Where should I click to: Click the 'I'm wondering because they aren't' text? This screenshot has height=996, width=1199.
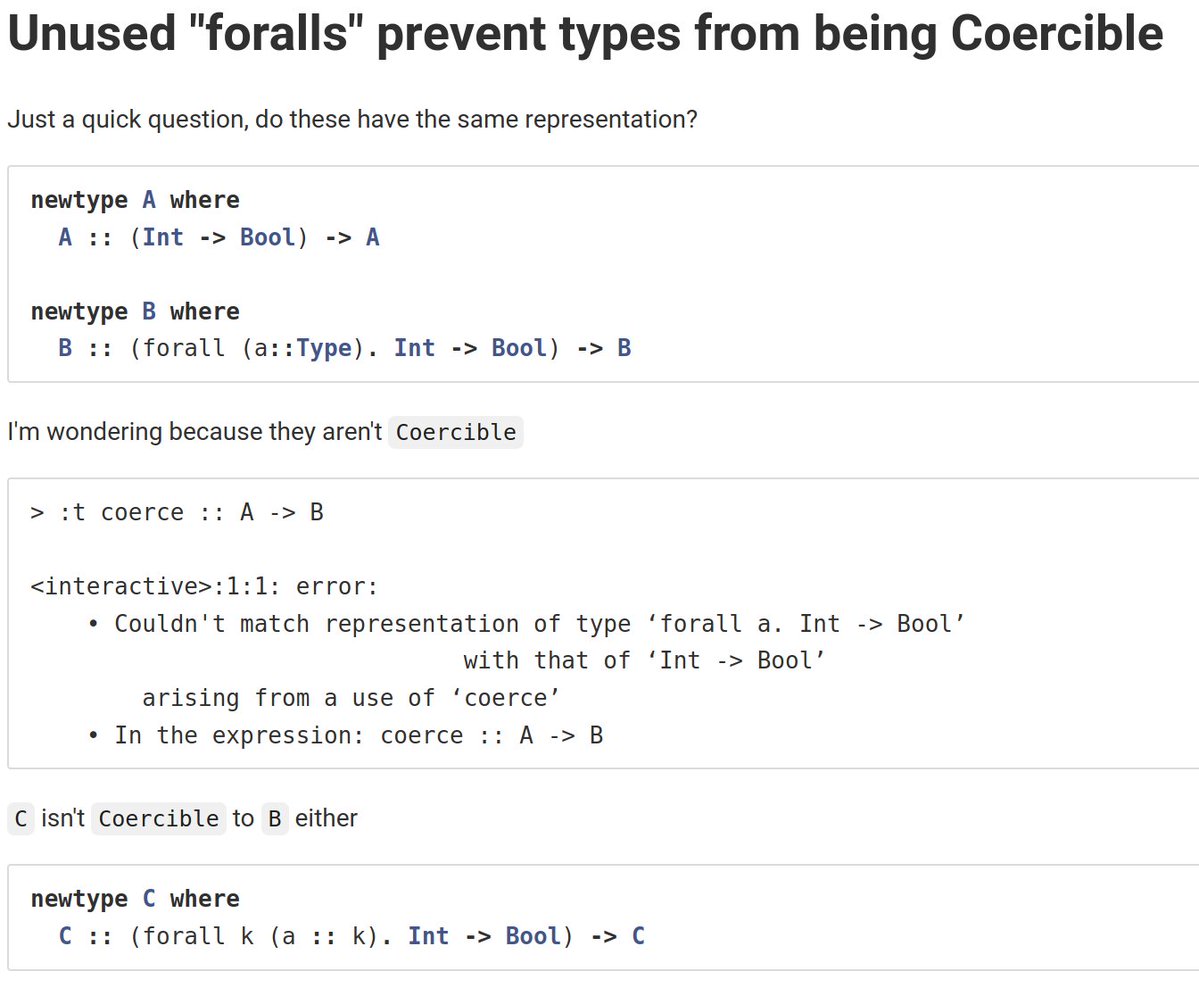195,432
